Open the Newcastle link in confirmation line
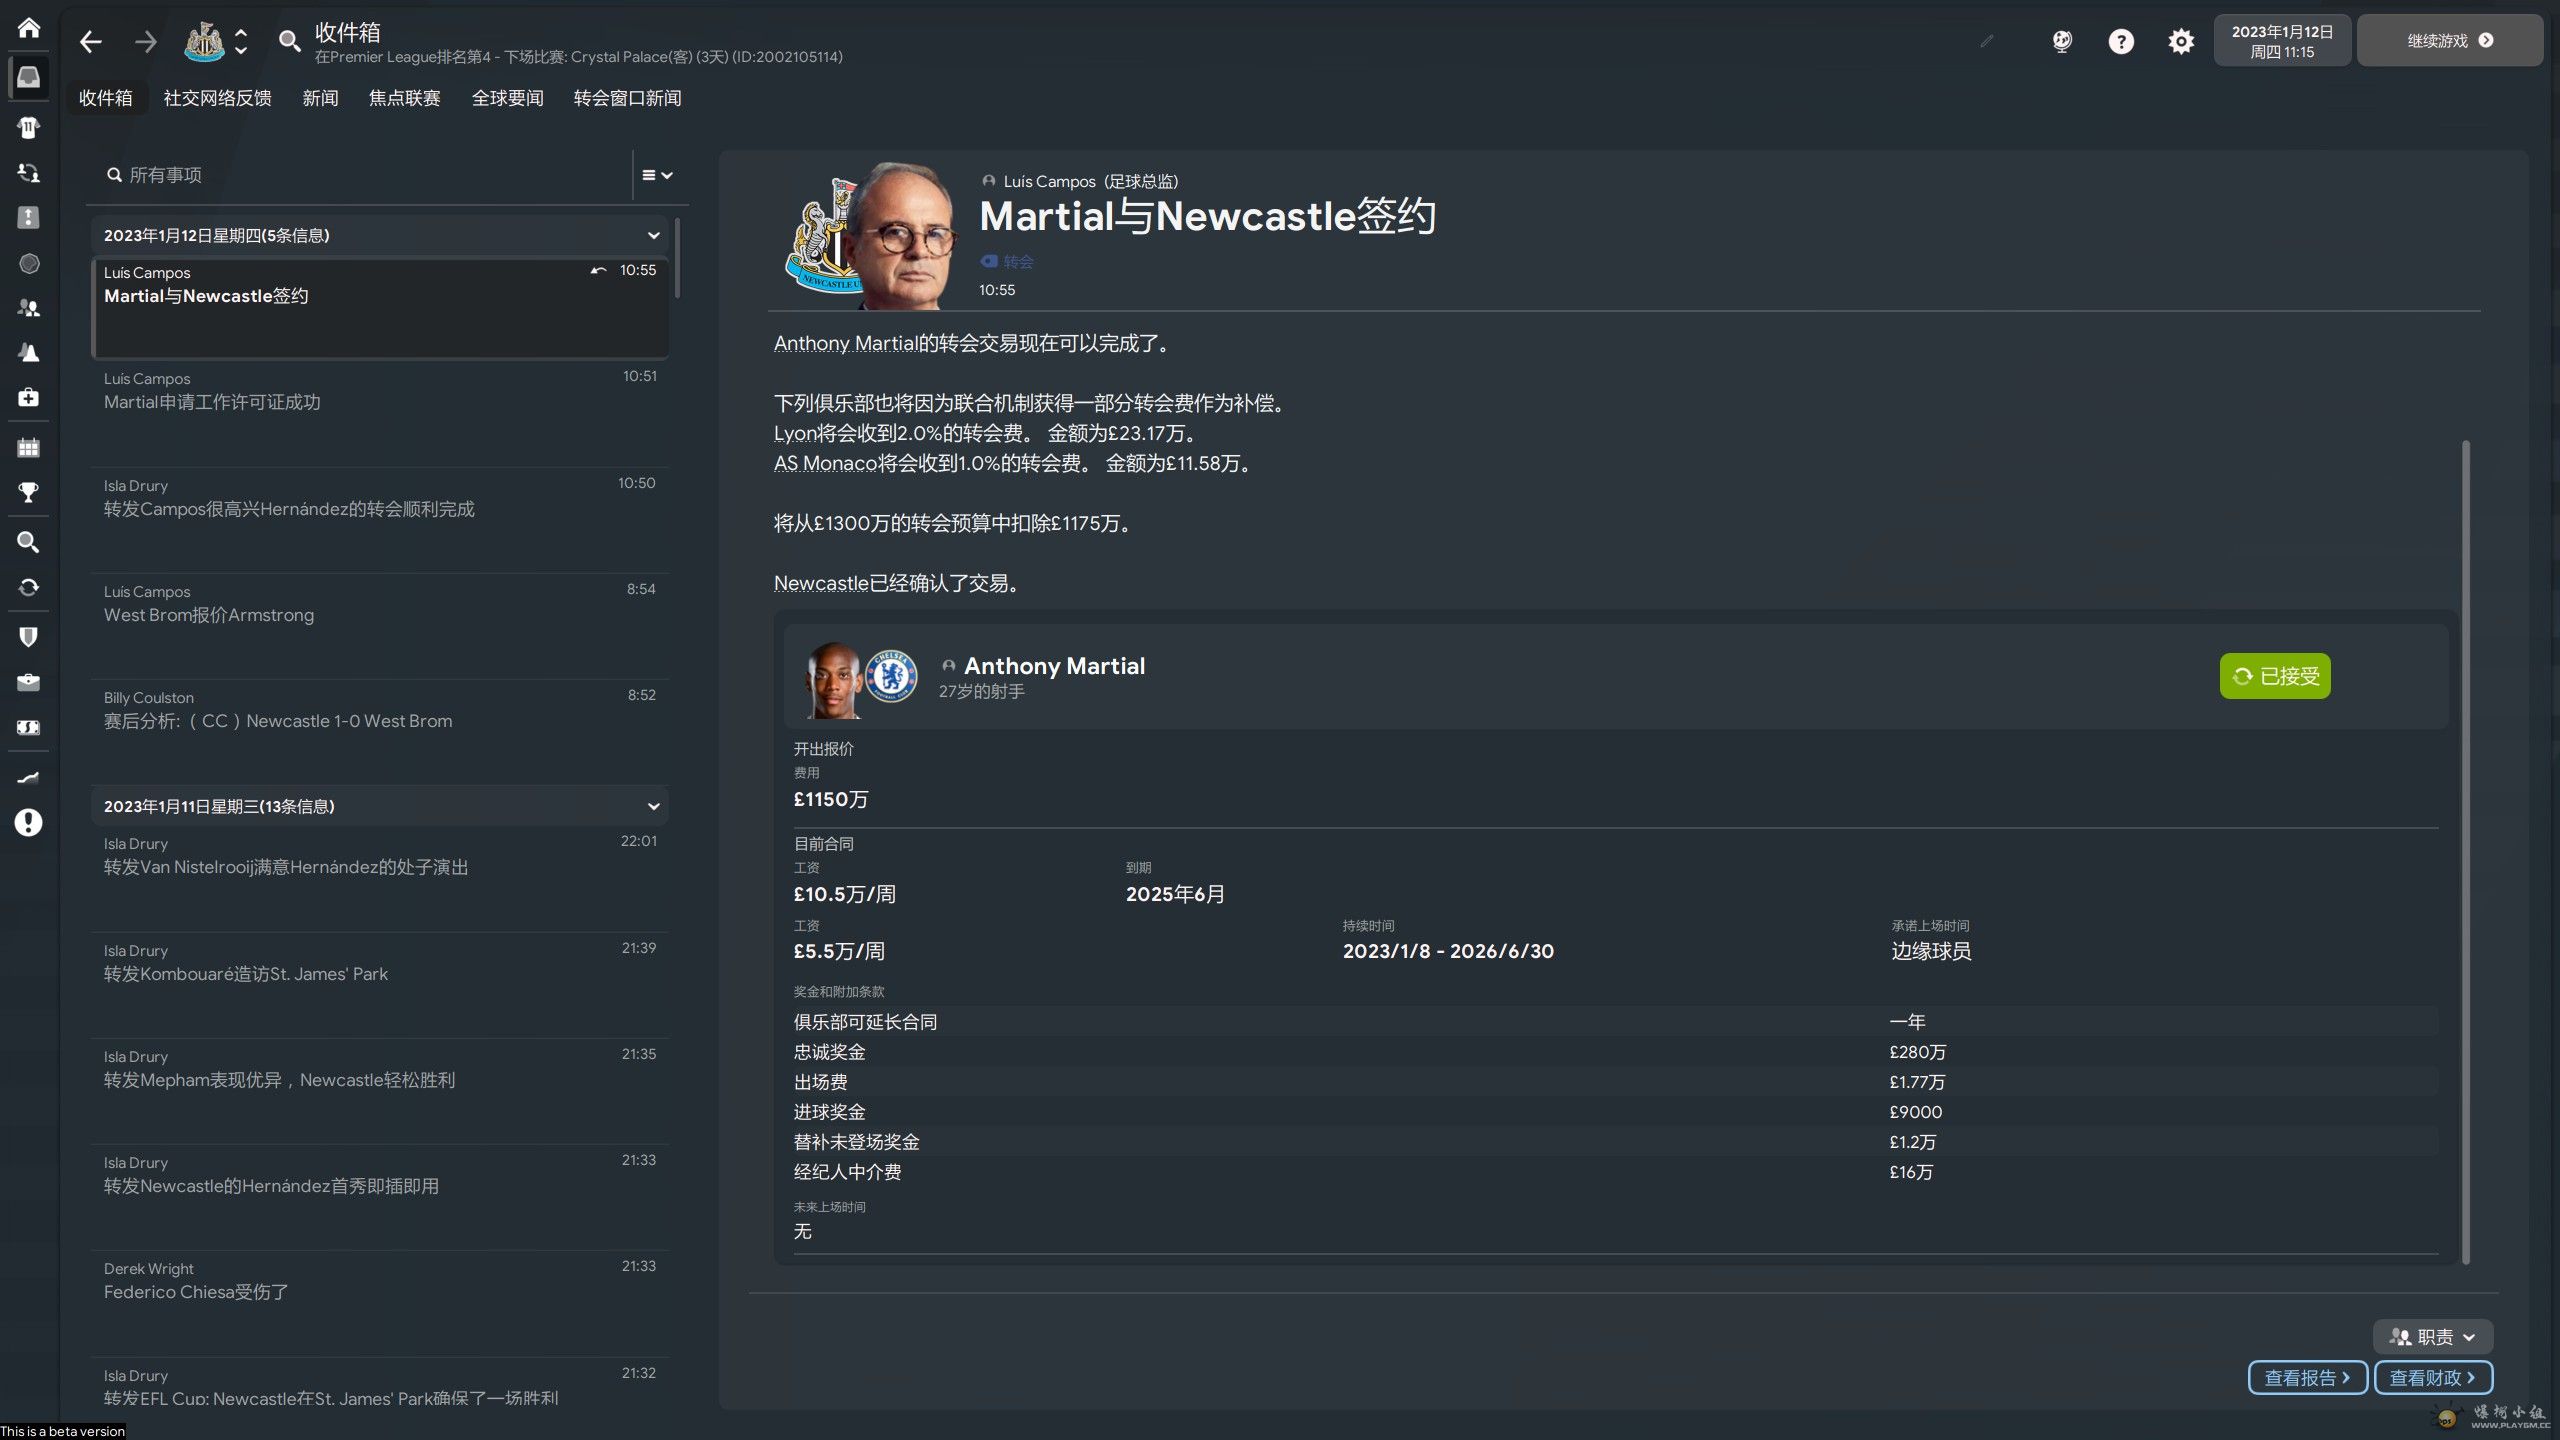 click(821, 583)
